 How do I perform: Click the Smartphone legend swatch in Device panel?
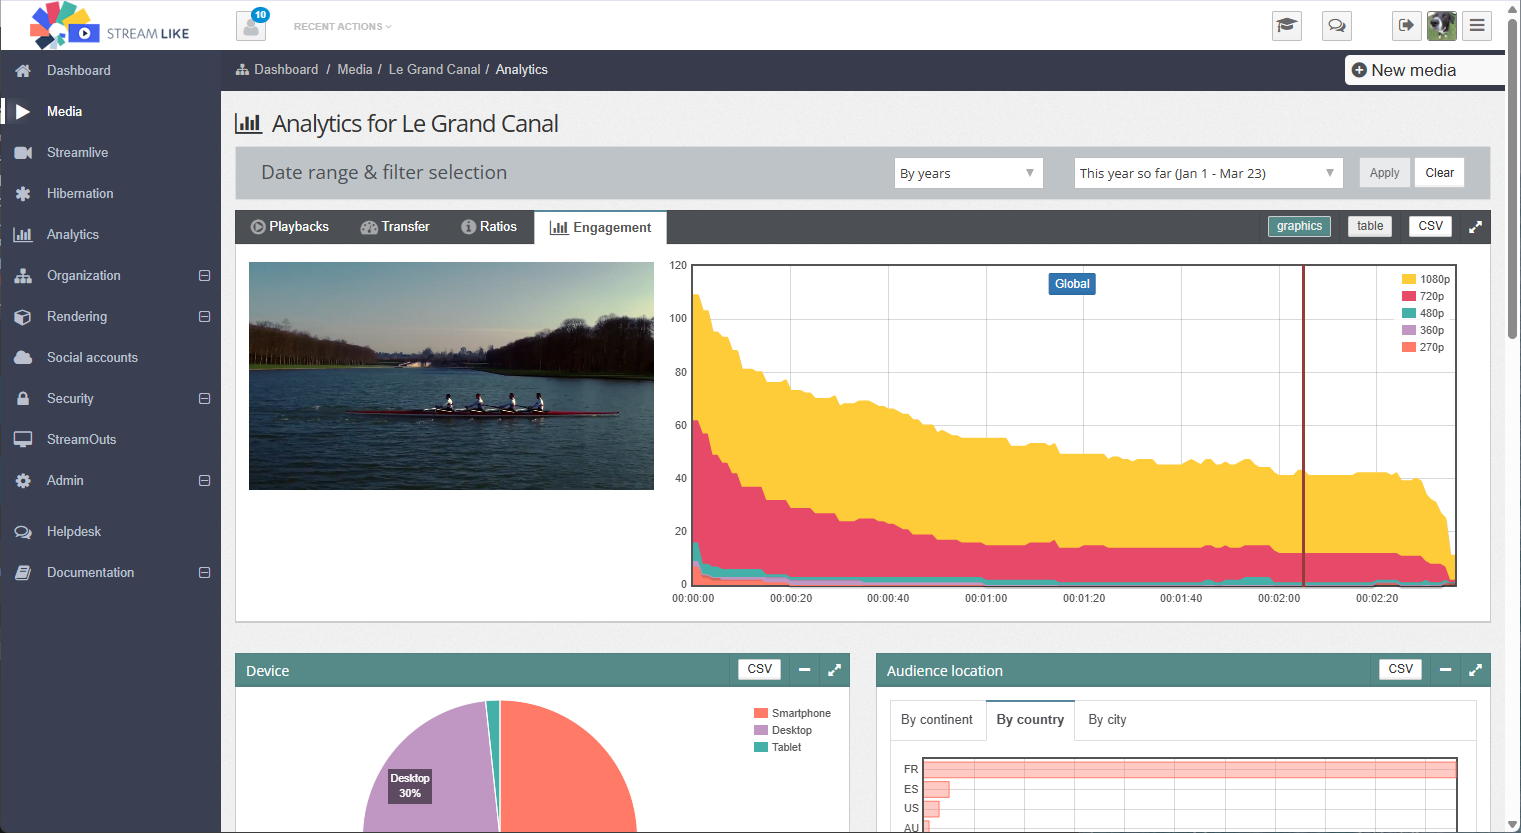pyautogui.click(x=761, y=714)
